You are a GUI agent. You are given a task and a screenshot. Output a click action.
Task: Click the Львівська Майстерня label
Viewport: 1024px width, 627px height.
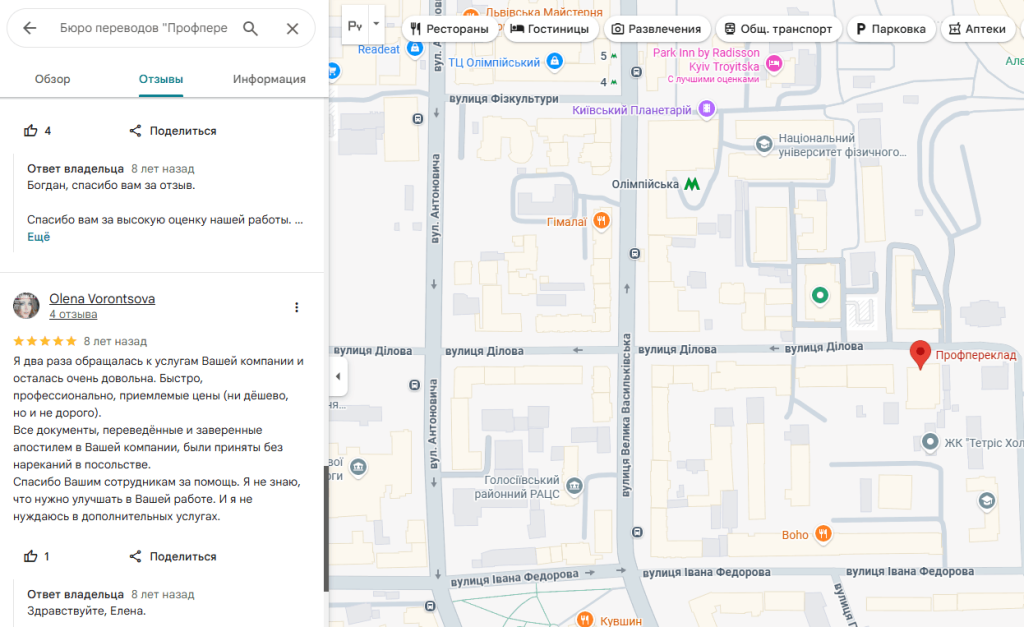(x=543, y=12)
